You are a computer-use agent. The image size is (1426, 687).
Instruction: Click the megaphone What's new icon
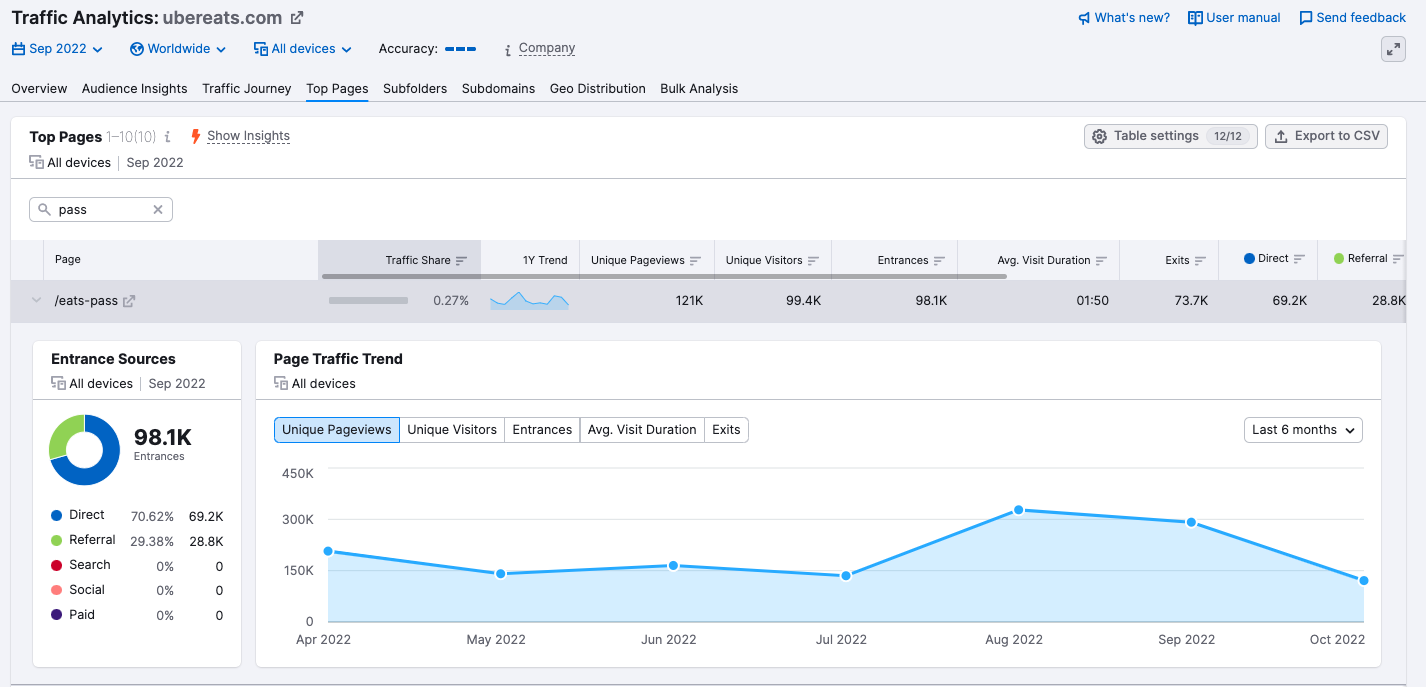coord(1084,18)
